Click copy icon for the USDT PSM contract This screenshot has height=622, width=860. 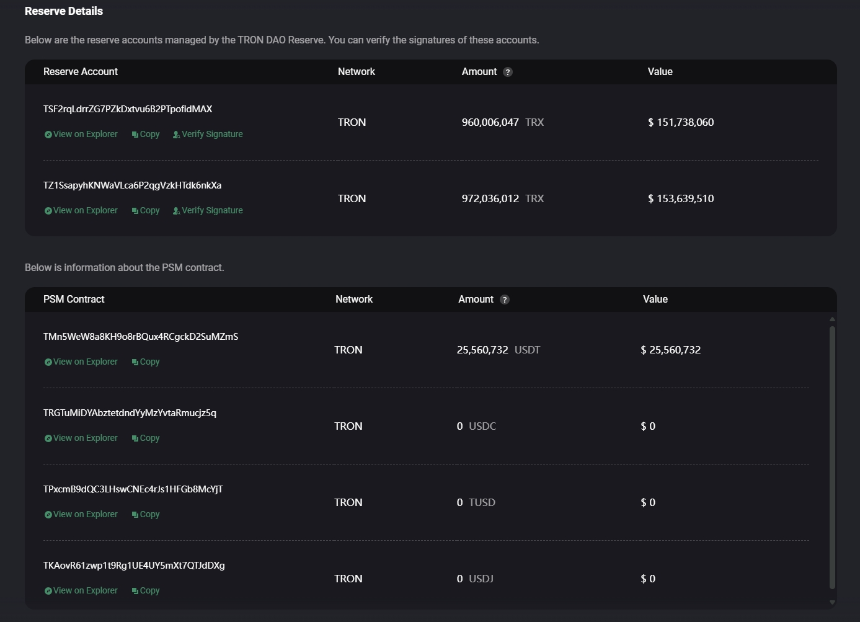pyautogui.click(x=135, y=362)
